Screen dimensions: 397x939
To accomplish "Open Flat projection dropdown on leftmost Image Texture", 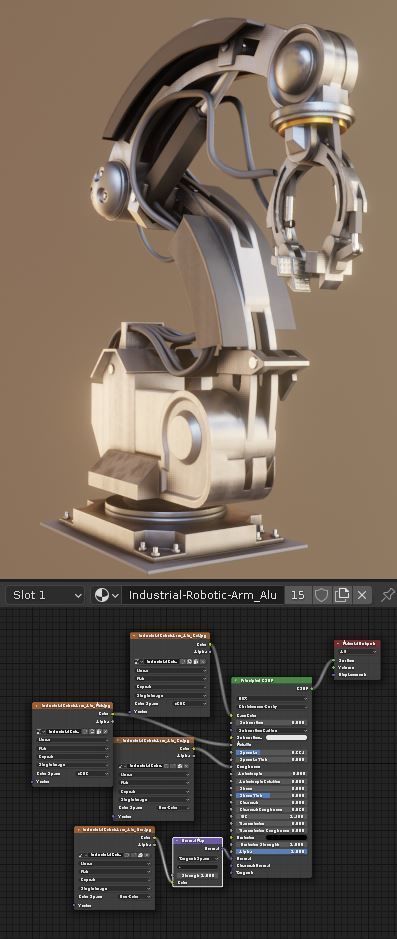I will pyautogui.click(x=72, y=748).
